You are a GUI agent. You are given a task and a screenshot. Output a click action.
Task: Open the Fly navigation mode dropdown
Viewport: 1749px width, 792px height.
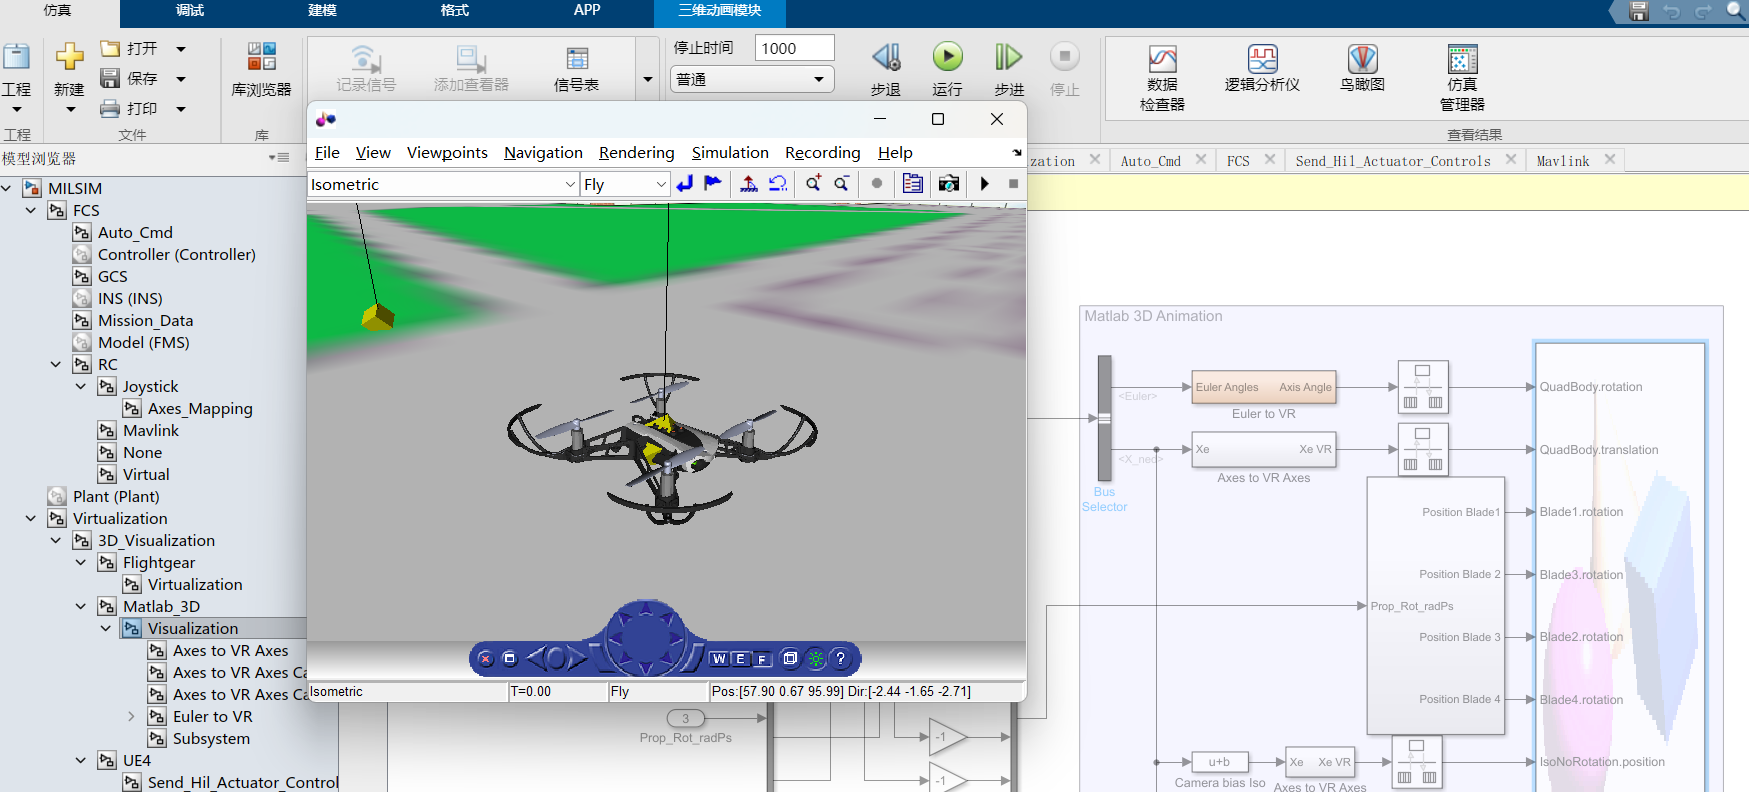661,184
